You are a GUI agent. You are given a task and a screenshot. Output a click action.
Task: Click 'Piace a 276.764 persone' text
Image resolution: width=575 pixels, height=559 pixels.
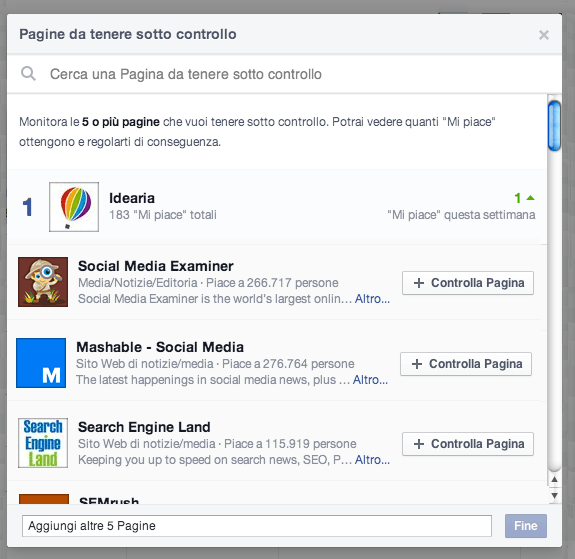[288, 364]
